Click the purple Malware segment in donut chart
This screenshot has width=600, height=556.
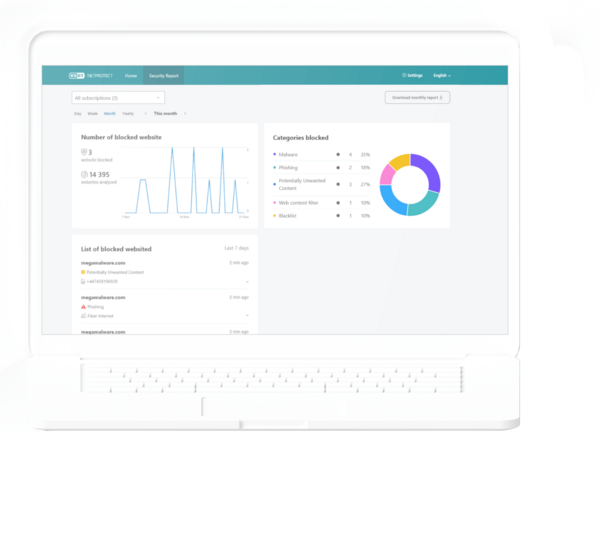[x=427, y=168]
